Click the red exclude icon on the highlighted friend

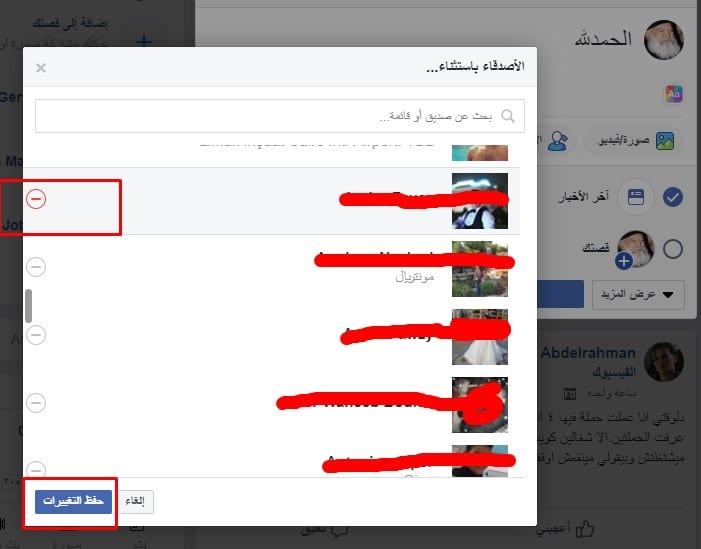click(x=36, y=198)
